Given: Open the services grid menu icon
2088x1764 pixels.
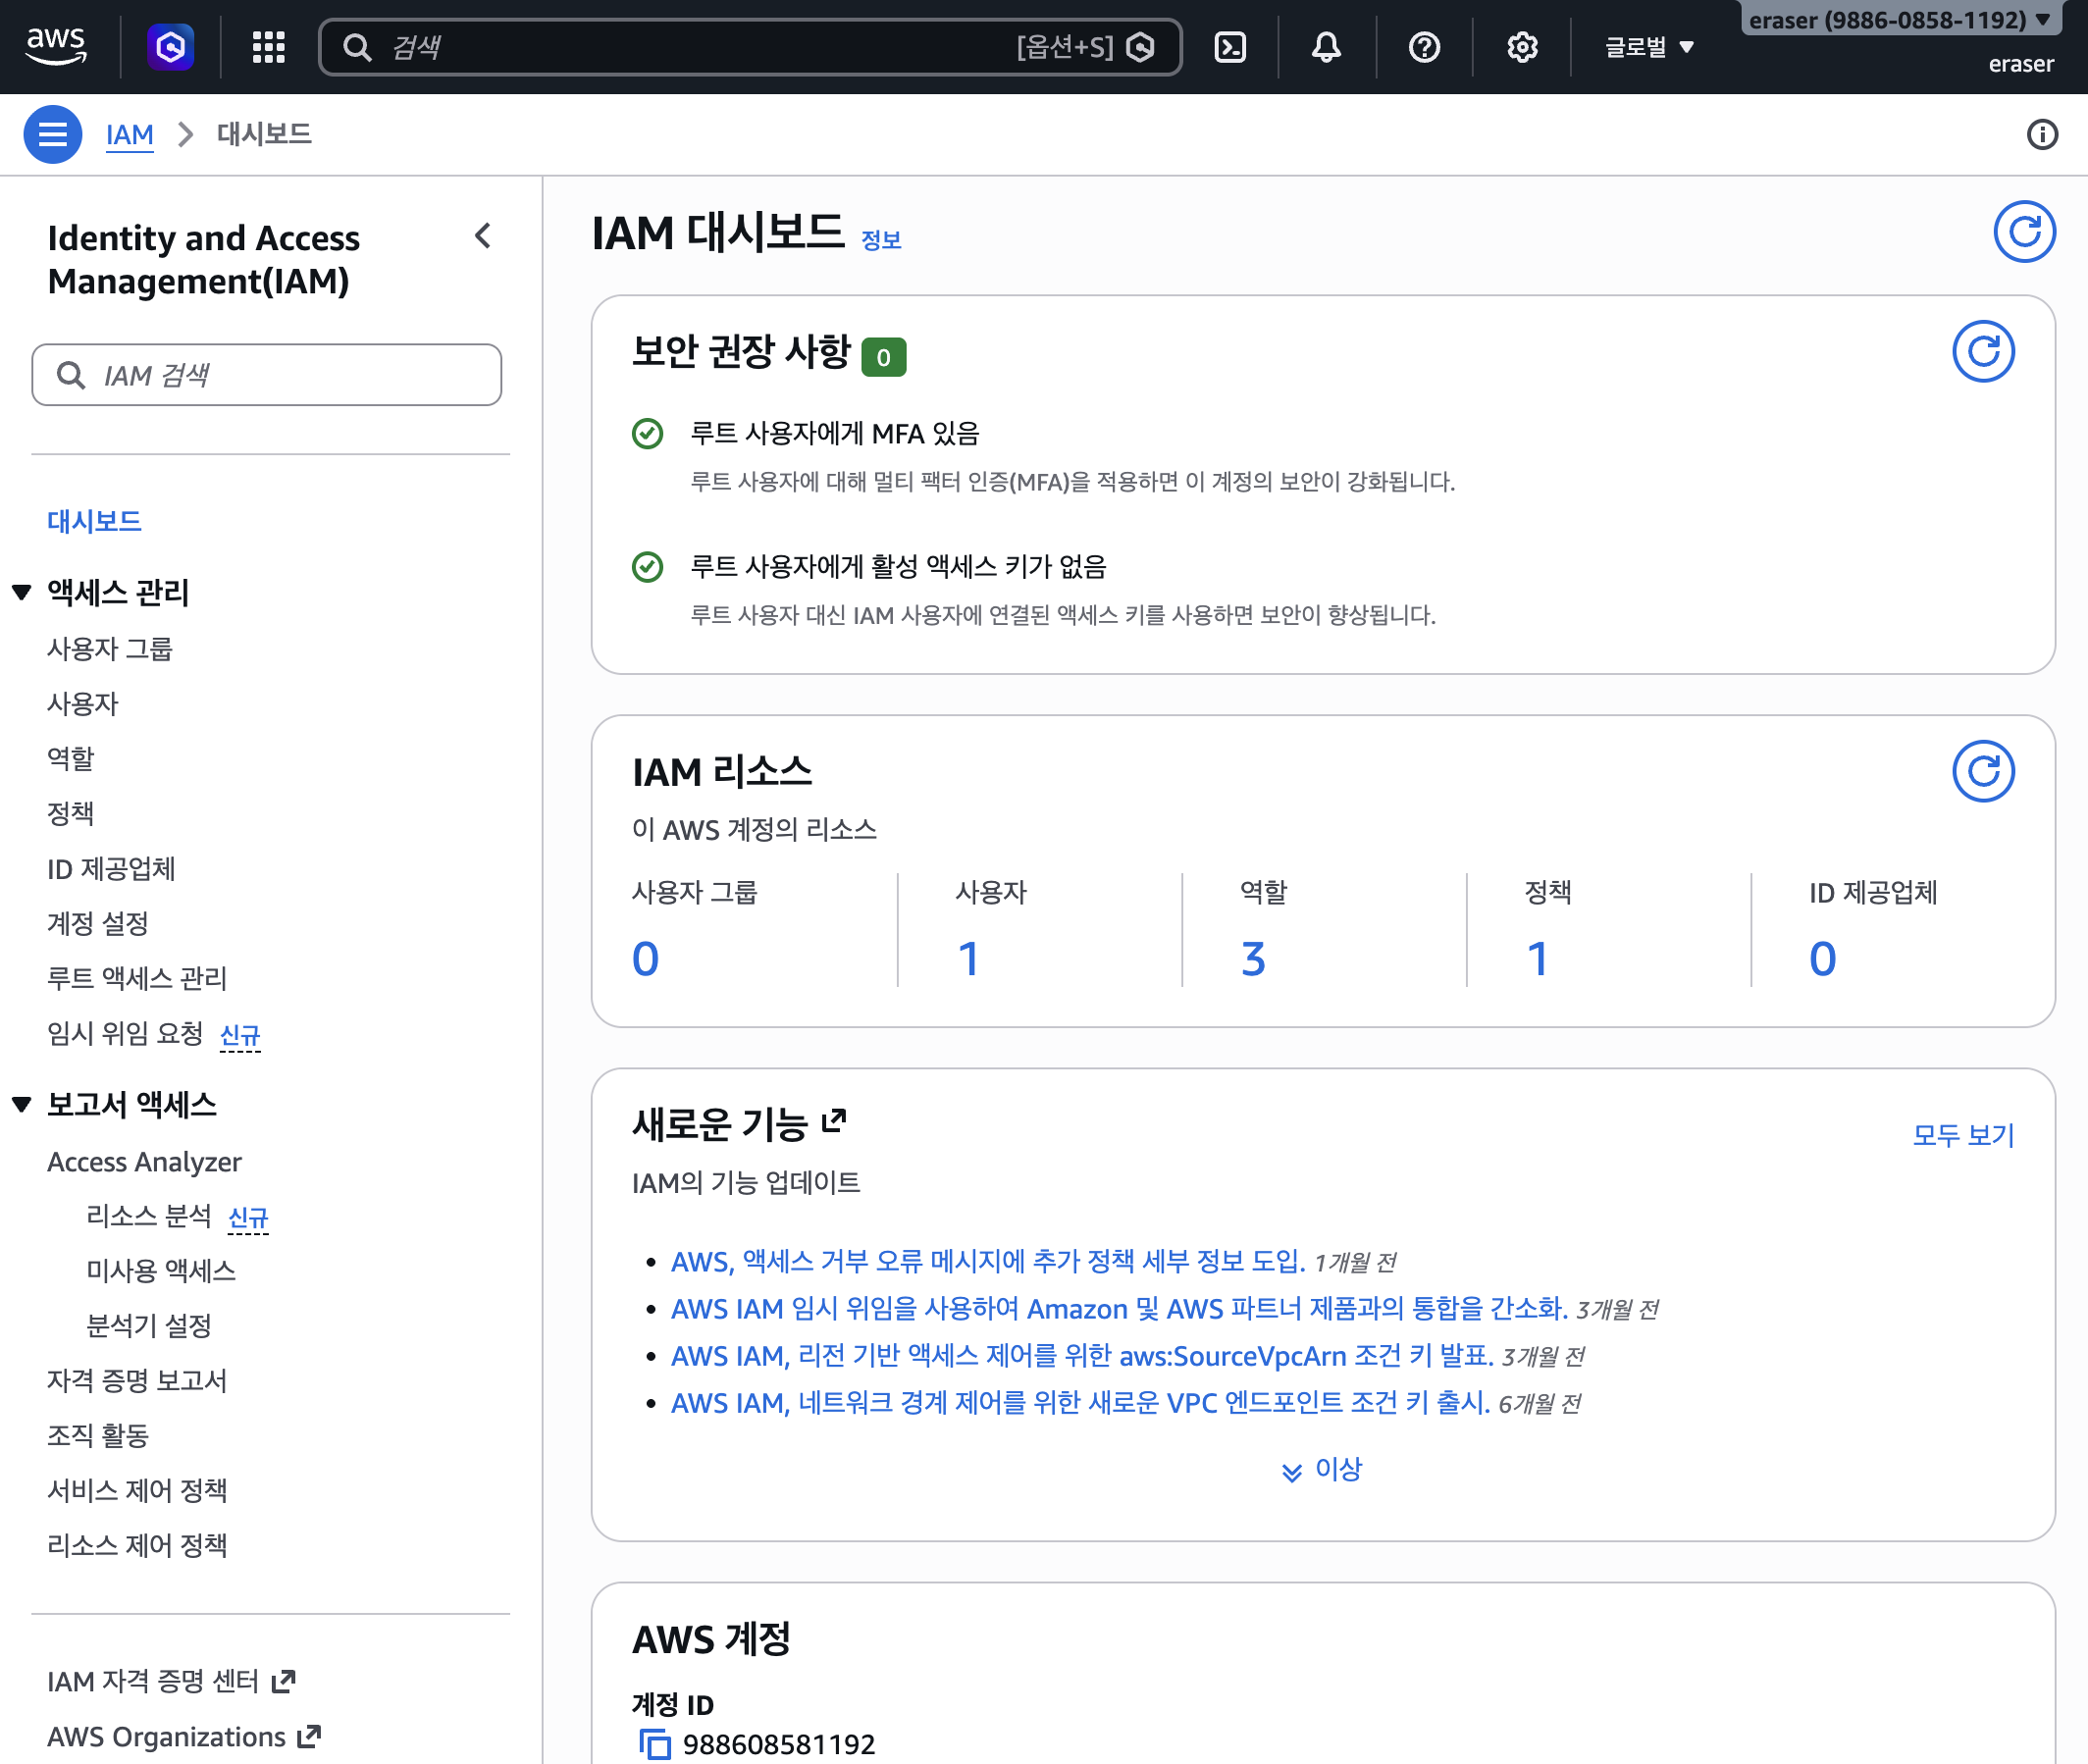Looking at the screenshot, I should (268, 47).
